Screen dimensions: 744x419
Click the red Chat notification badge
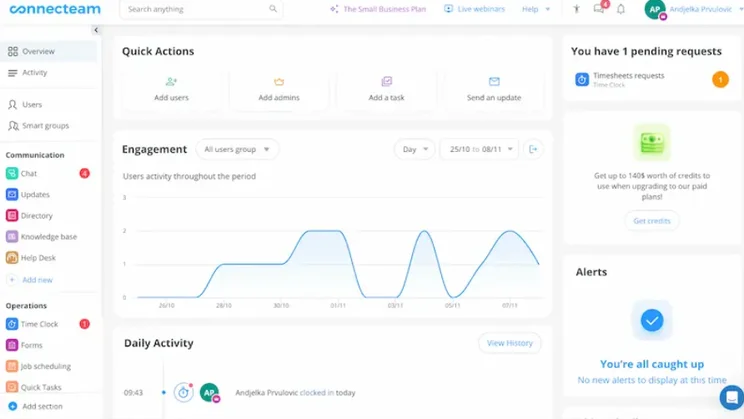click(84, 173)
